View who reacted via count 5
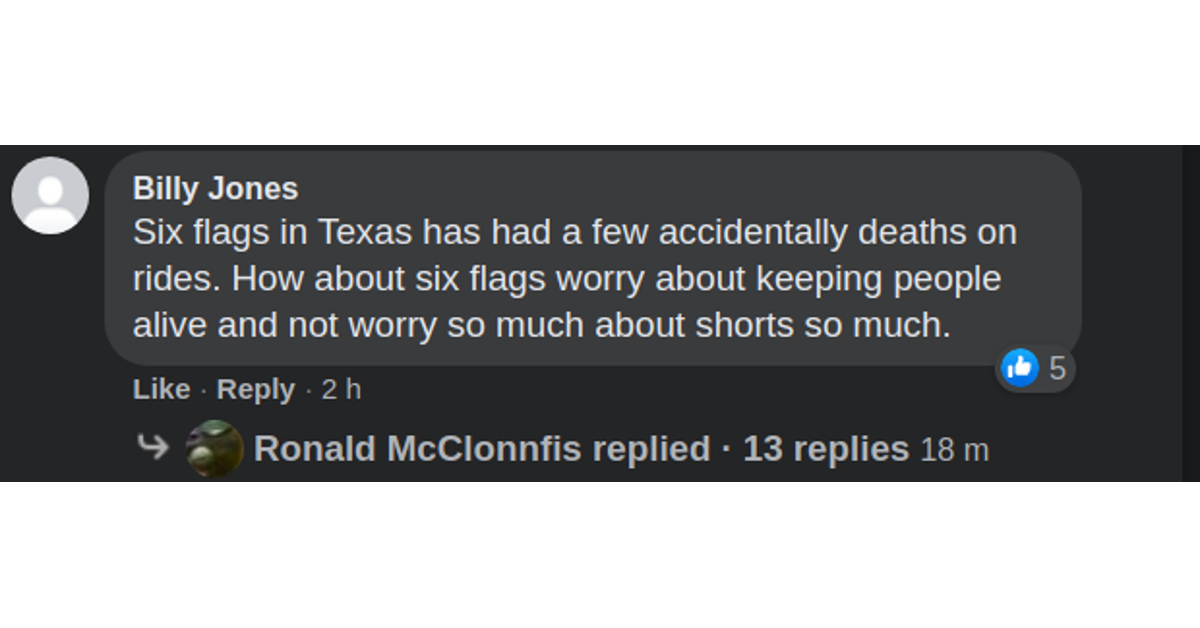 click(x=1057, y=369)
